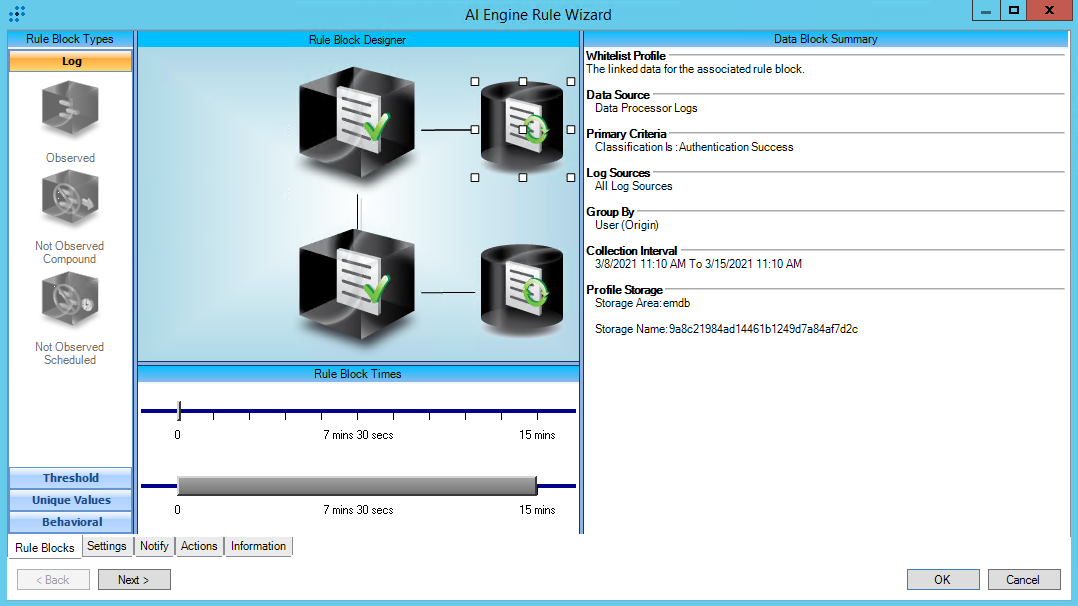Confirm with the OK button
The height and width of the screenshot is (606, 1078).
[x=942, y=579]
